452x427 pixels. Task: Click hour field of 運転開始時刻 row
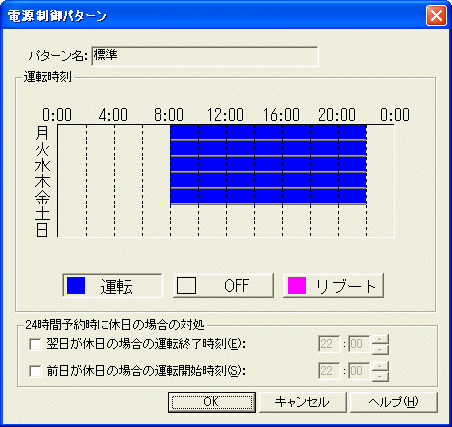coord(329,371)
